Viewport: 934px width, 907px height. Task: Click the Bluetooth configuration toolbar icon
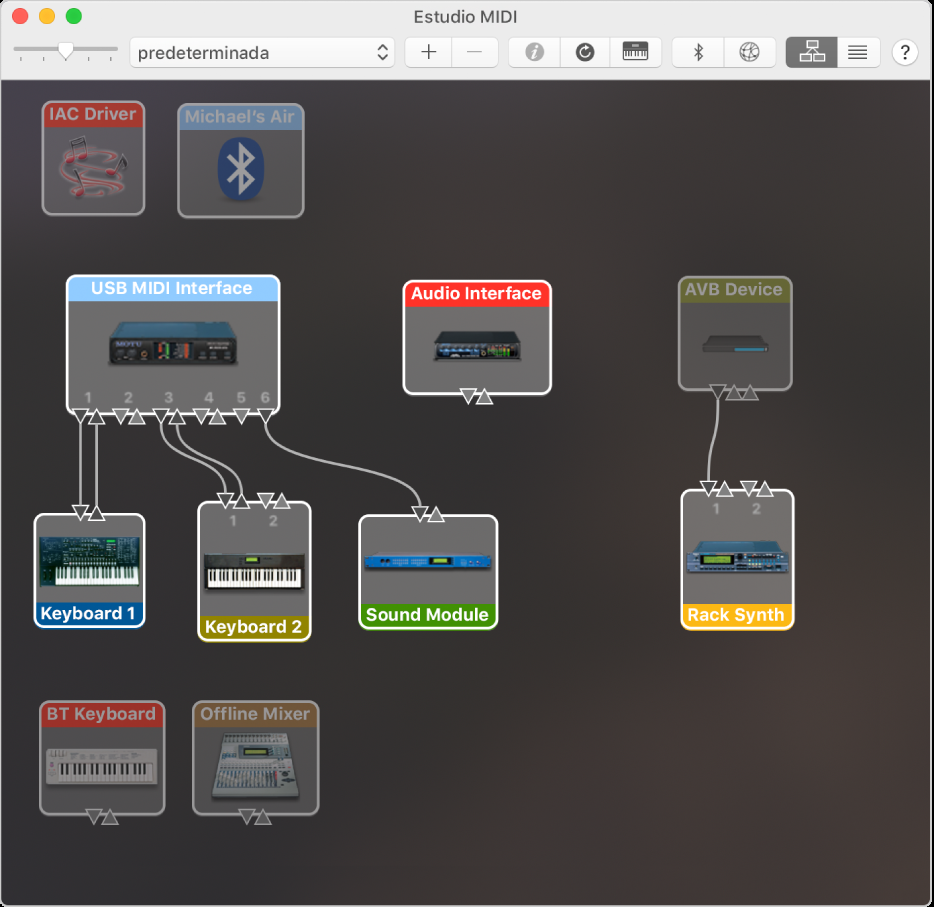tap(699, 53)
